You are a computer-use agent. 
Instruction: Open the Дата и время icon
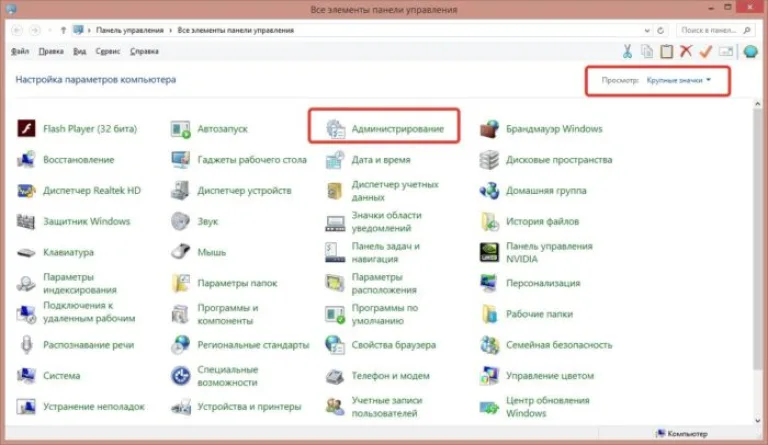(x=336, y=160)
